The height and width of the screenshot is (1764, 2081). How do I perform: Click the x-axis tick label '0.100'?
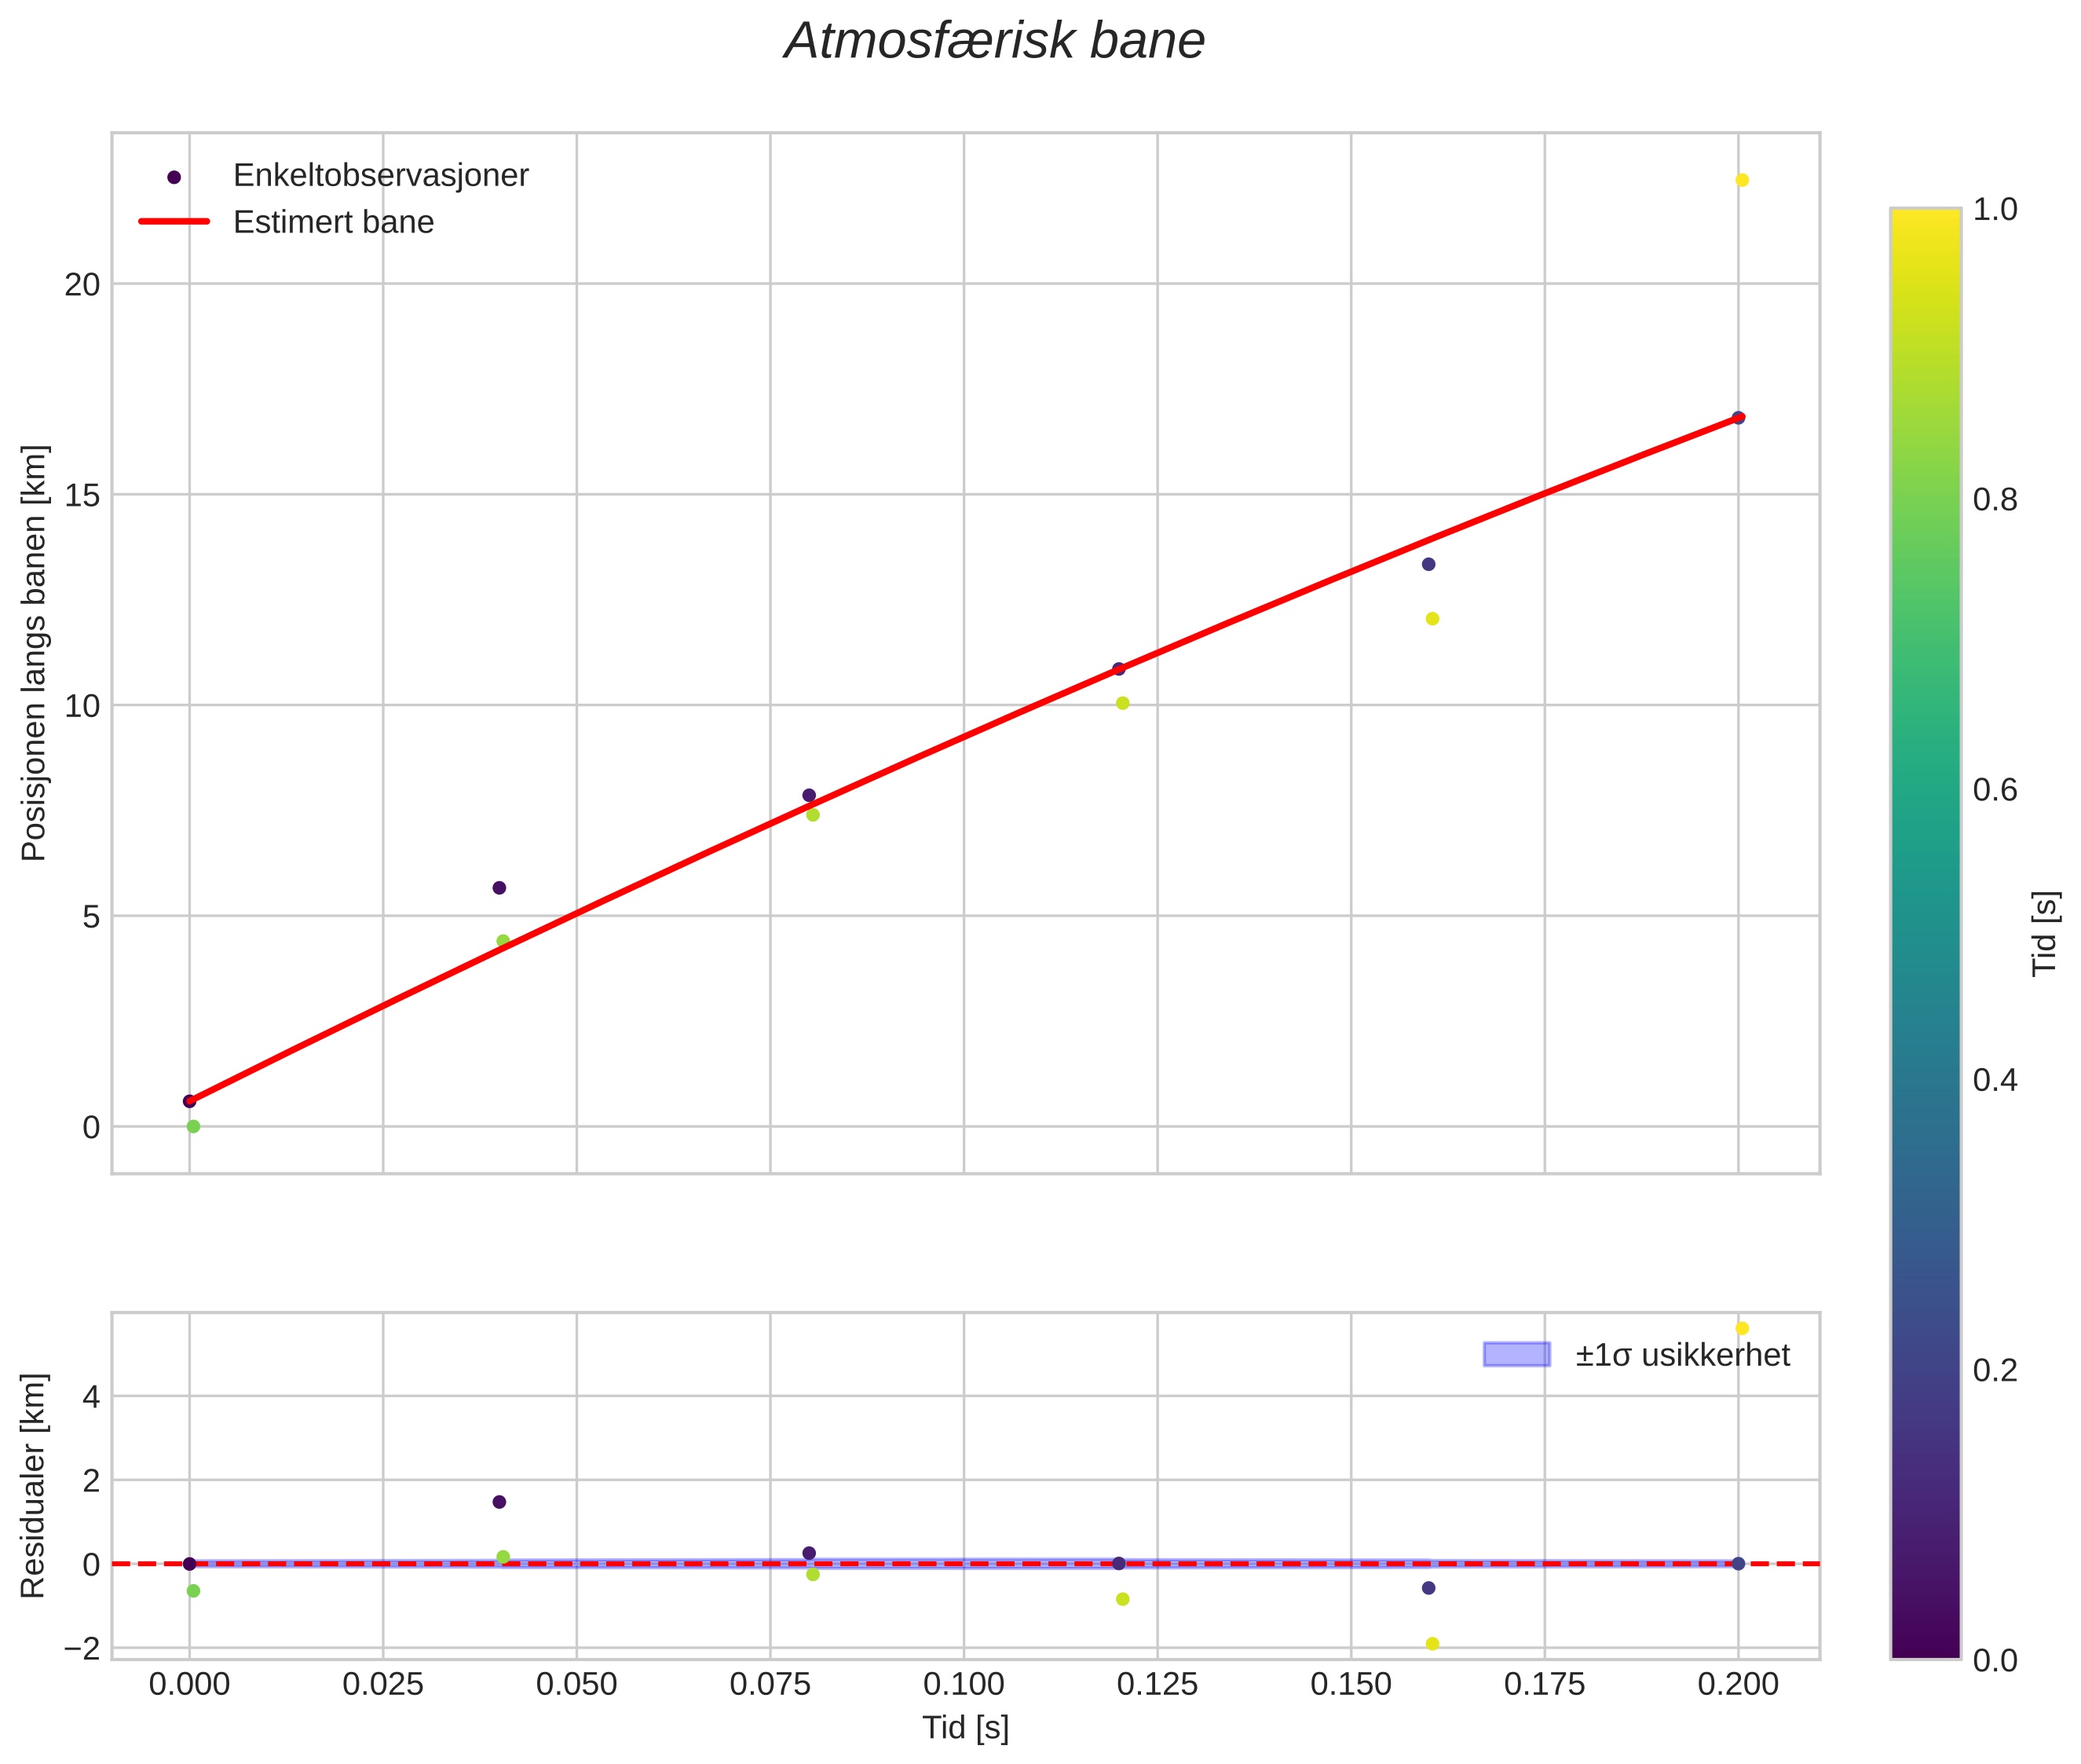click(964, 1685)
